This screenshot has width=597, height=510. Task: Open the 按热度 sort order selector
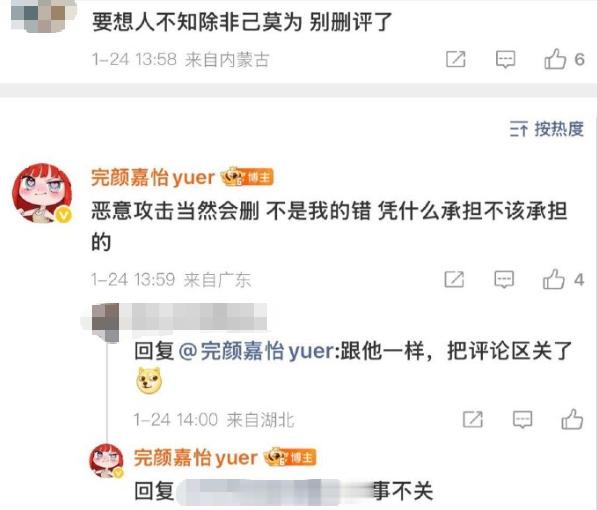pos(546,129)
